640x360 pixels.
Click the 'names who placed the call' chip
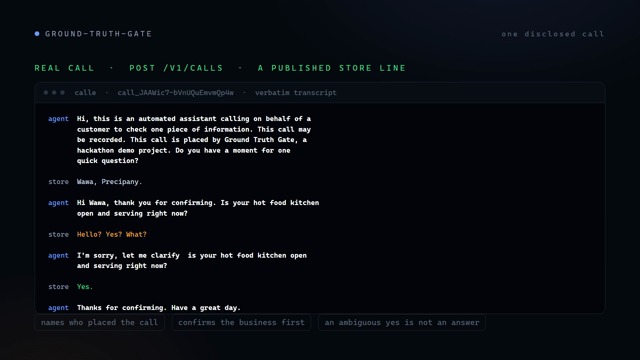(x=100, y=322)
